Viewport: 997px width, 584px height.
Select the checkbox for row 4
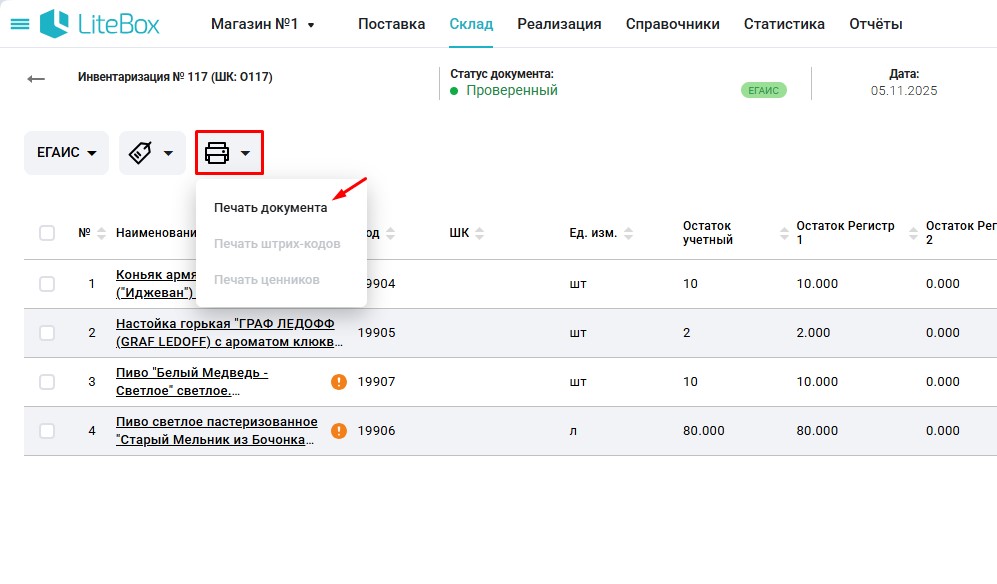tap(47, 431)
